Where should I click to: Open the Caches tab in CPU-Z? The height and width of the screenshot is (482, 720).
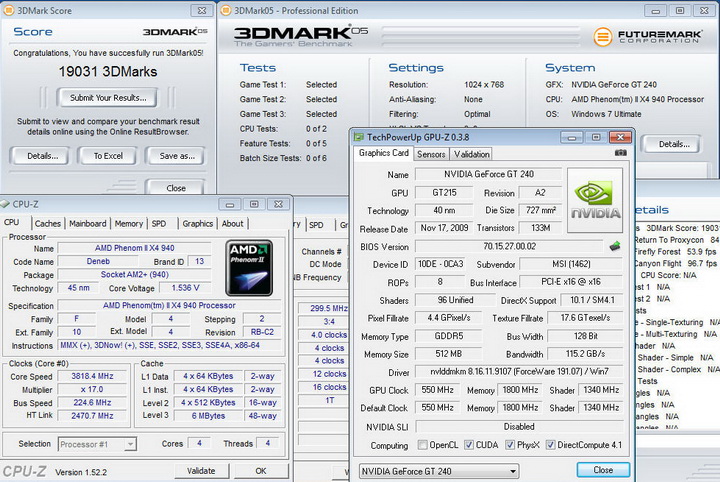coord(48,224)
